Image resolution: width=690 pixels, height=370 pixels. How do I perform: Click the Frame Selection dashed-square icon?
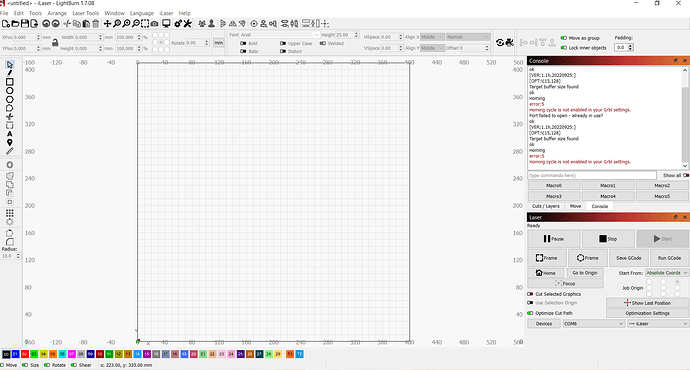pos(145,24)
